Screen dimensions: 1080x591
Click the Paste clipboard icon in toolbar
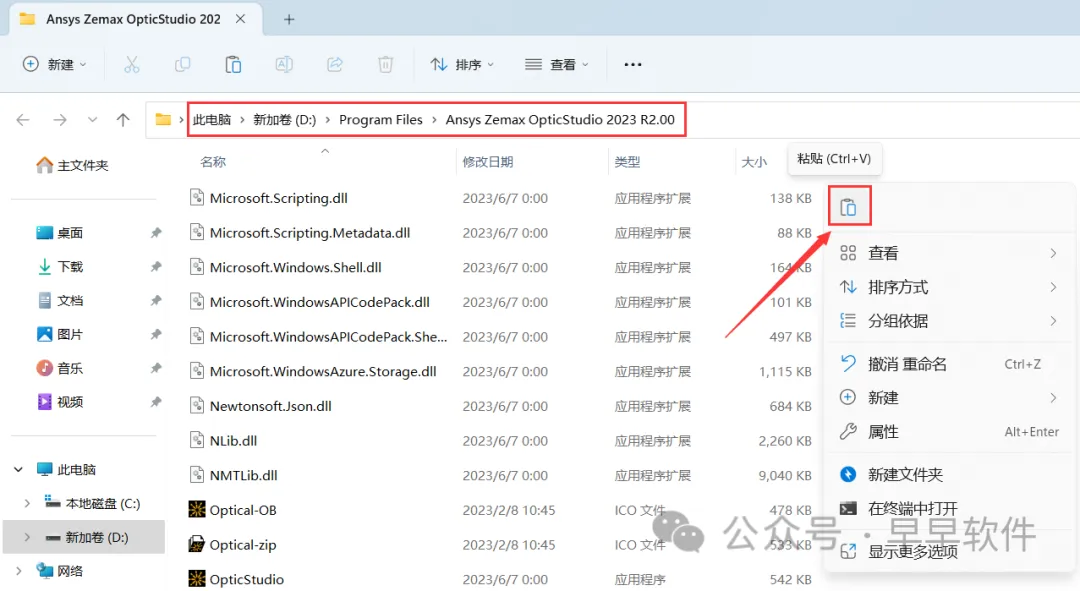pos(233,65)
